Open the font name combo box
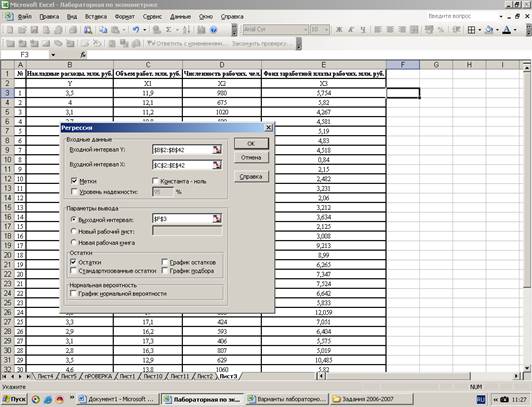This screenshot has width=532, height=407. [276, 30]
